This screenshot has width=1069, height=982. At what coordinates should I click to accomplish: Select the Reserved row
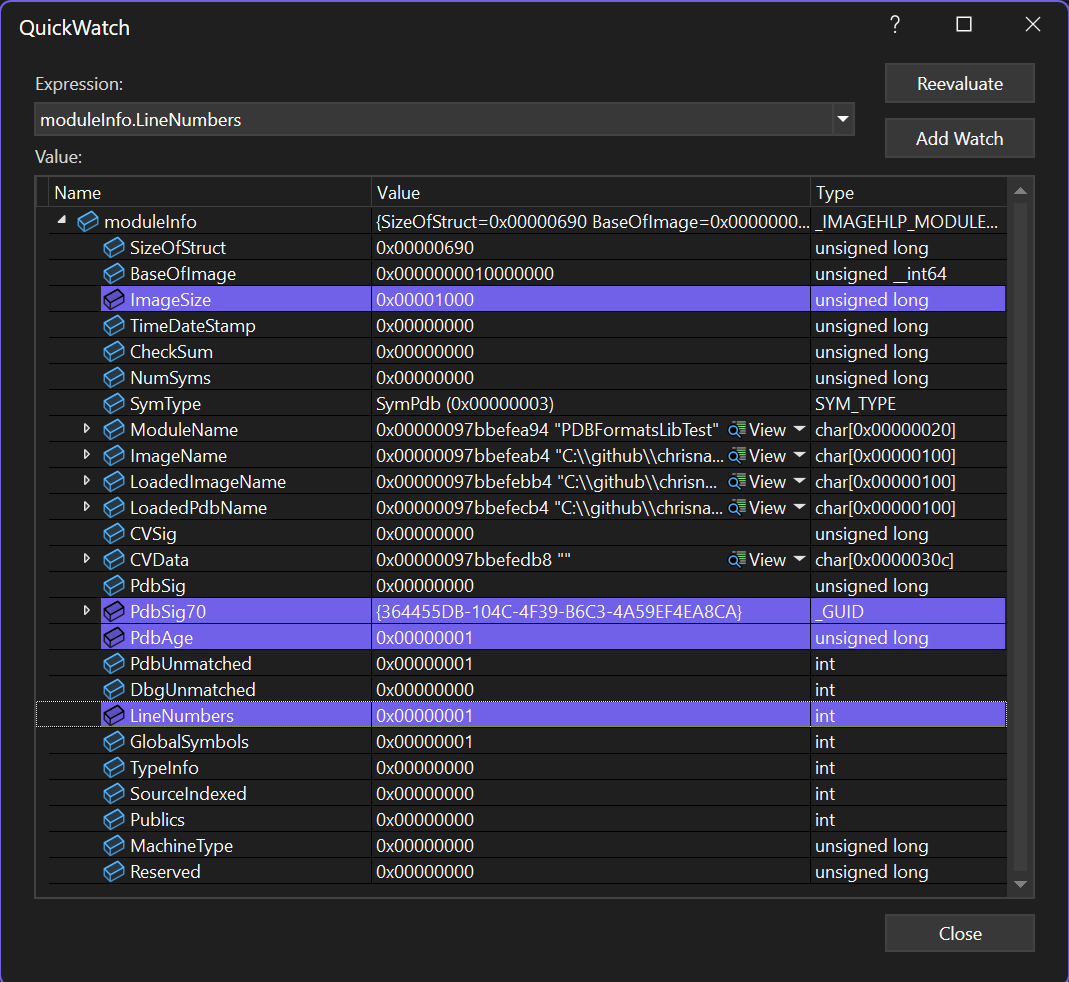(528, 872)
